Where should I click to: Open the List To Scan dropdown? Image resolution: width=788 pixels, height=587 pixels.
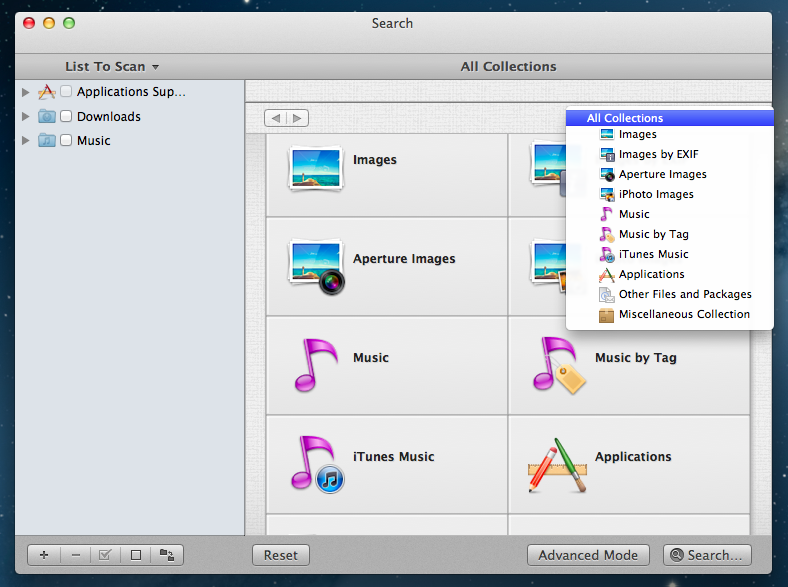(112, 67)
